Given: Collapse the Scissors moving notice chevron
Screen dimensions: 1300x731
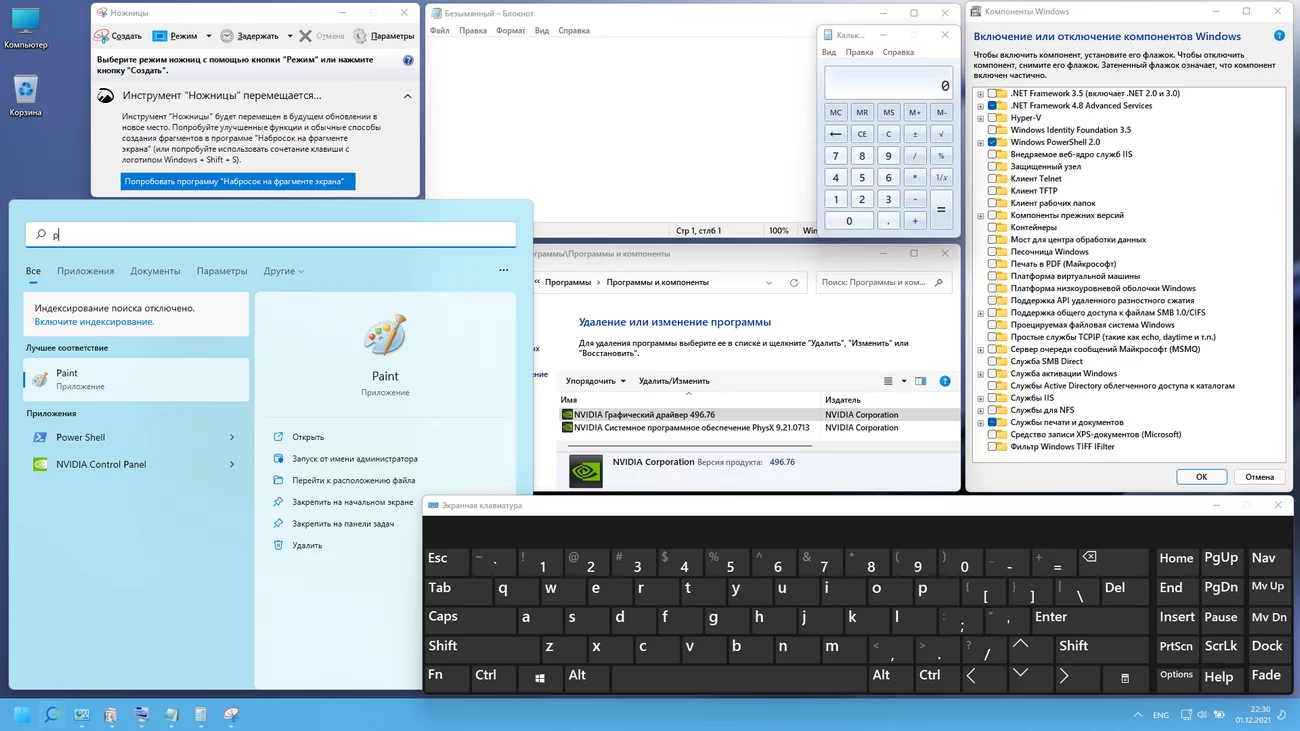Looking at the screenshot, I should (407, 96).
